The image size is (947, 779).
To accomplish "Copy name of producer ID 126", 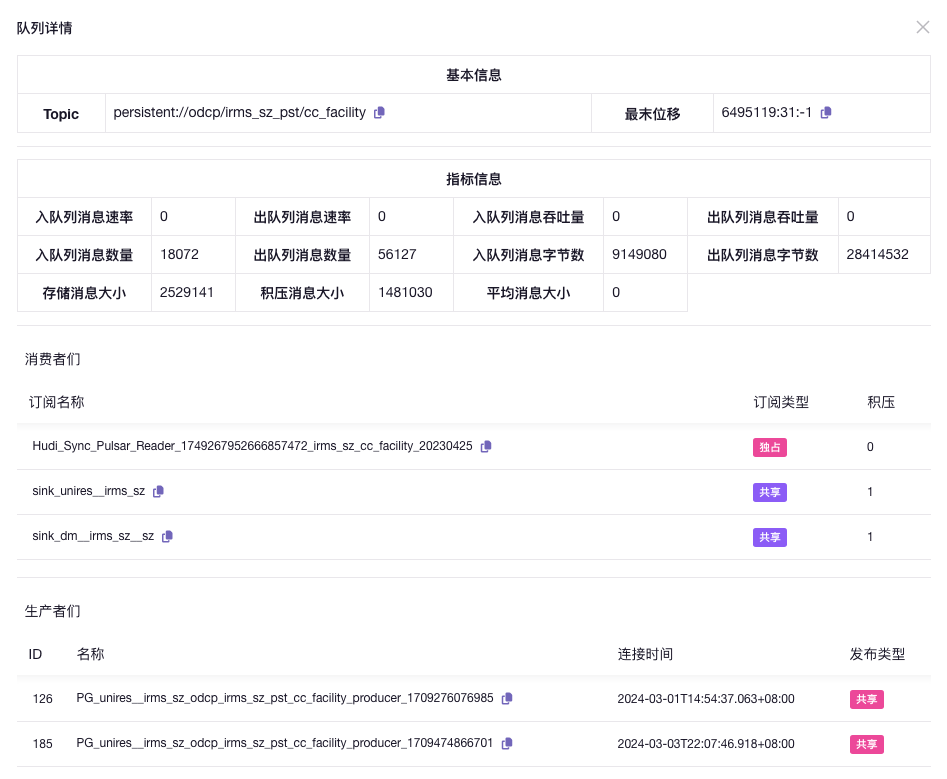I will coord(507,699).
